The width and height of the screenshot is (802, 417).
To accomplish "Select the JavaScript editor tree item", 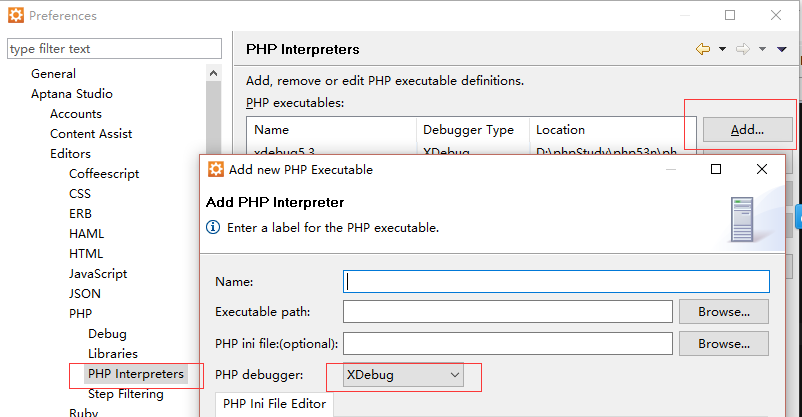I will click(97, 274).
